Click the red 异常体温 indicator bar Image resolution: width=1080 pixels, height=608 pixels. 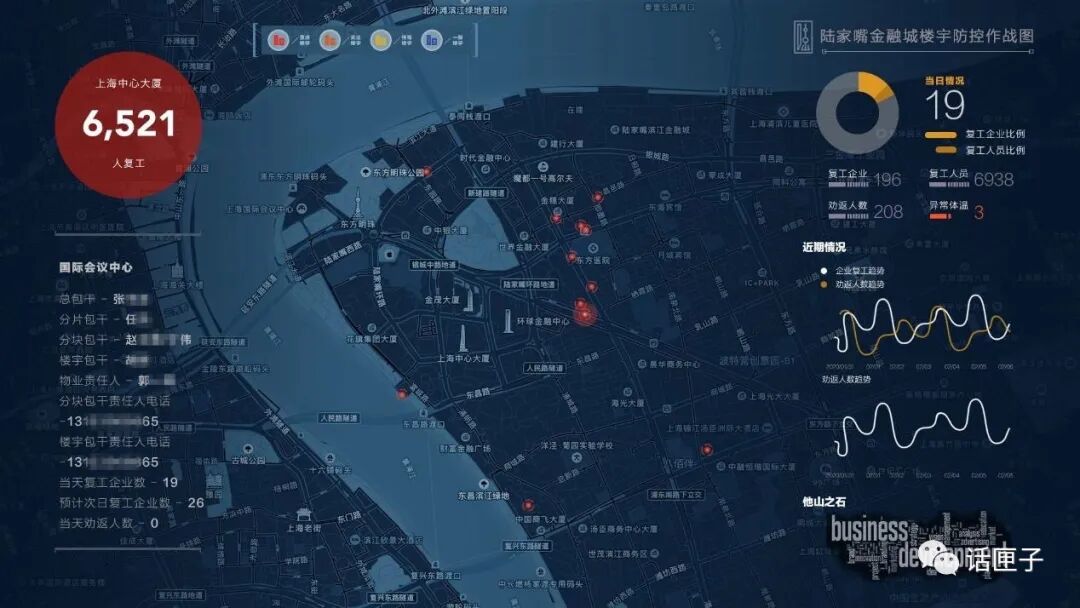pyautogui.click(x=940, y=218)
